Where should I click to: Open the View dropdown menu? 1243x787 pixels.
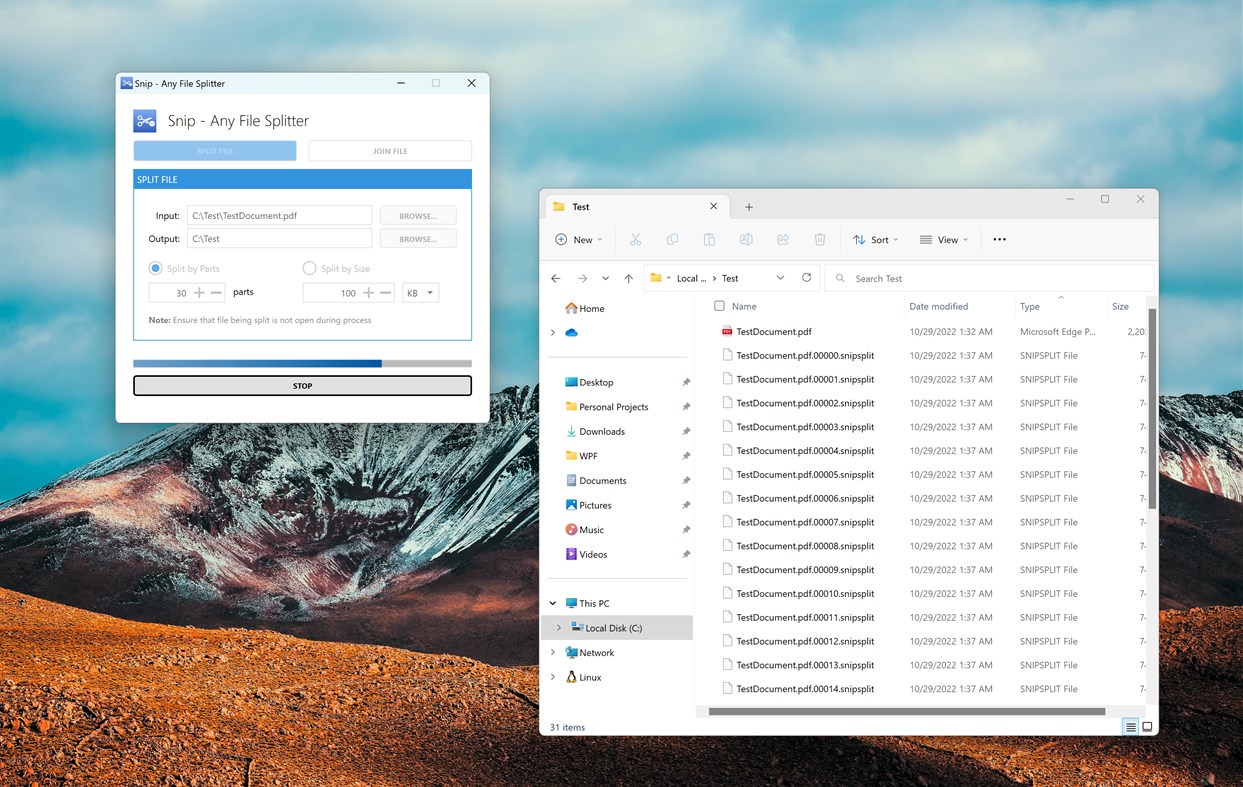(943, 239)
